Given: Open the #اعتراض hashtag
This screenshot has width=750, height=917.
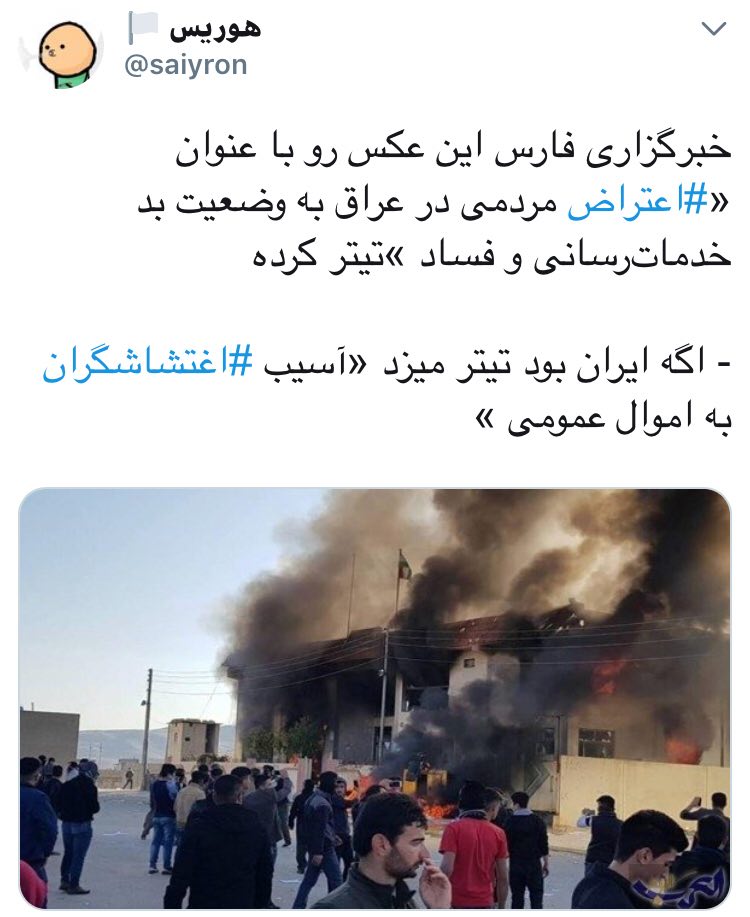Looking at the screenshot, I should pos(638,203).
